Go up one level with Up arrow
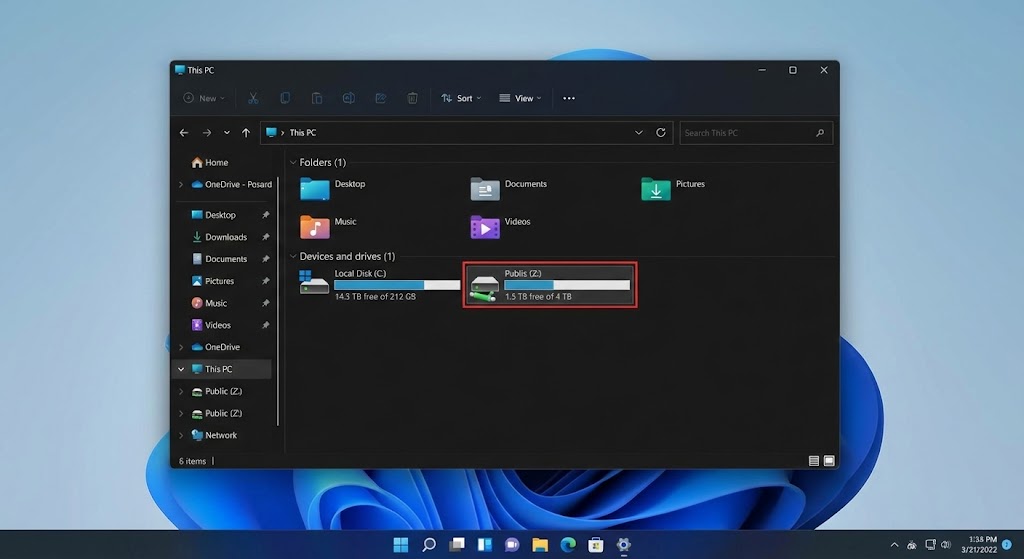Image resolution: width=1024 pixels, height=559 pixels. point(246,132)
